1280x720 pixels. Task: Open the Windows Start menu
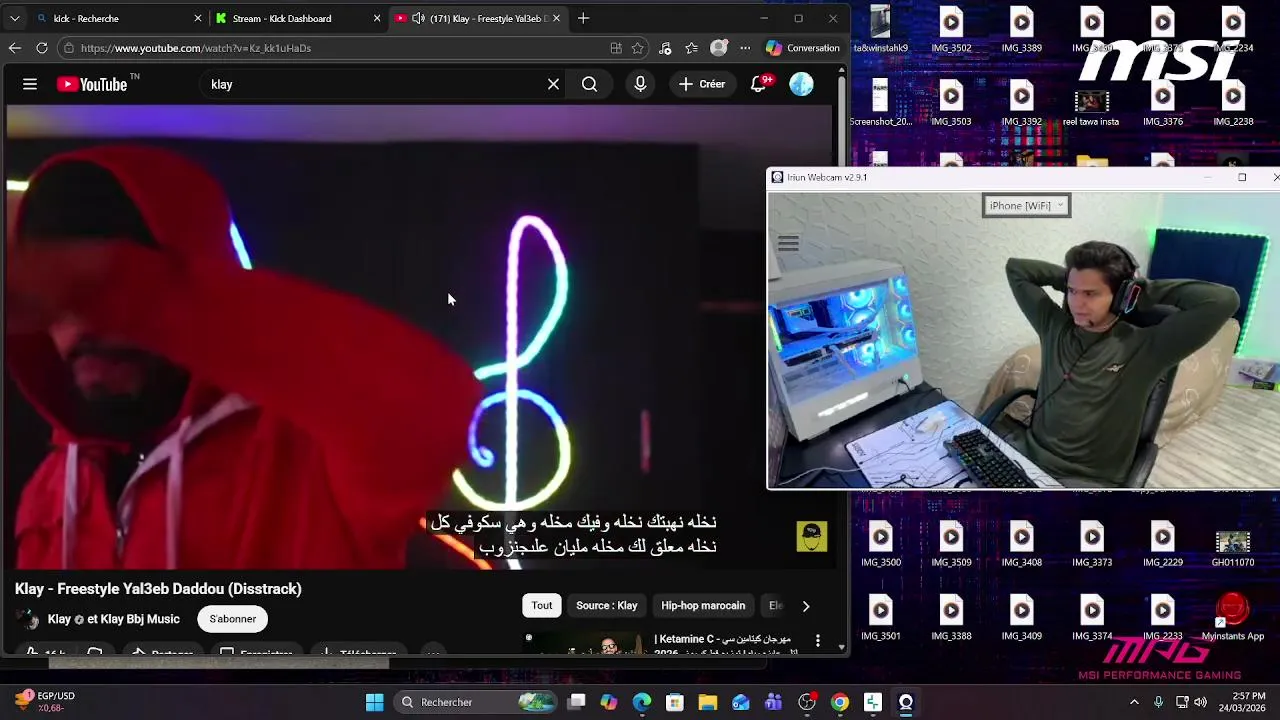(374, 702)
